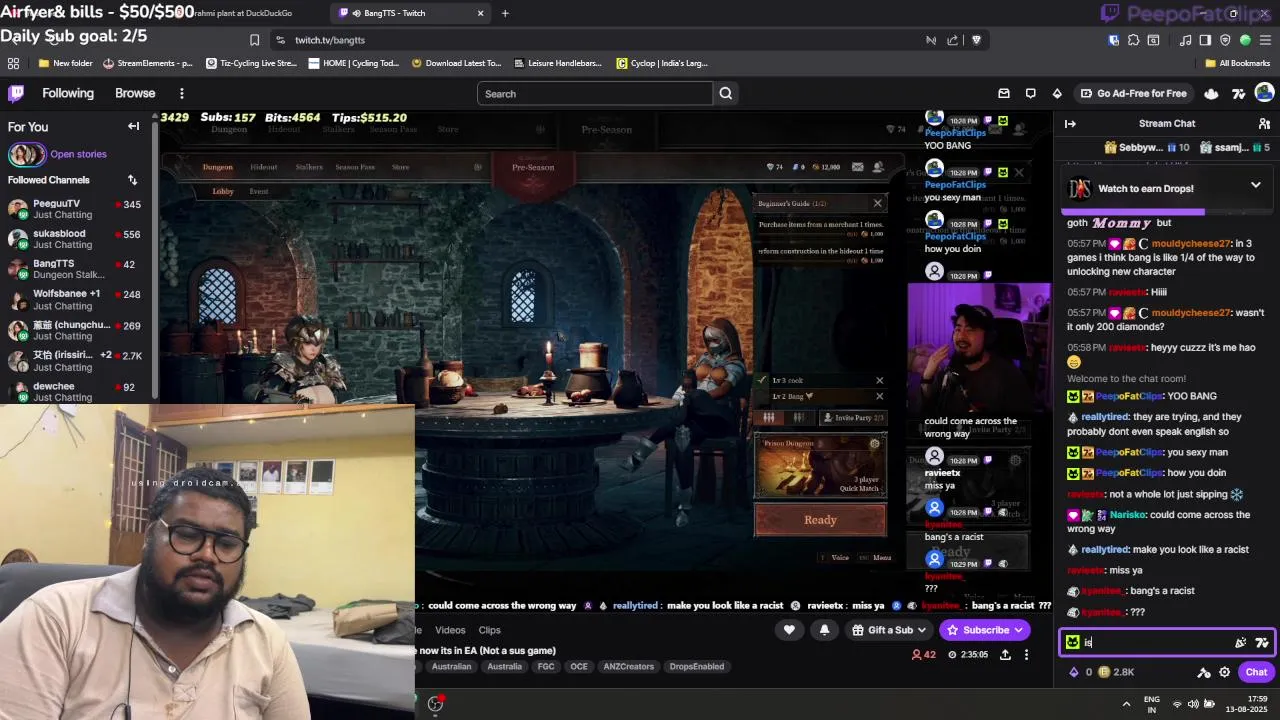Open chat settings gear icon

click(x=1224, y=672)
